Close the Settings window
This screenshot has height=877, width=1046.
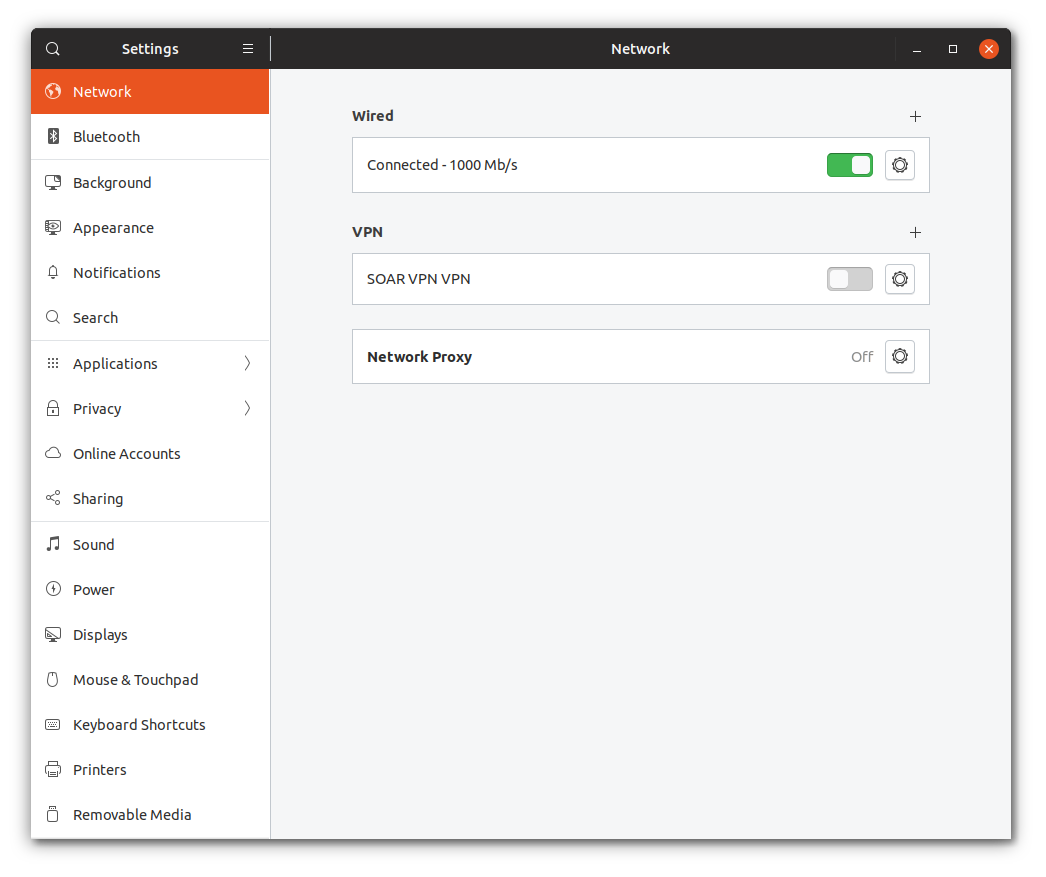(989, 49)
